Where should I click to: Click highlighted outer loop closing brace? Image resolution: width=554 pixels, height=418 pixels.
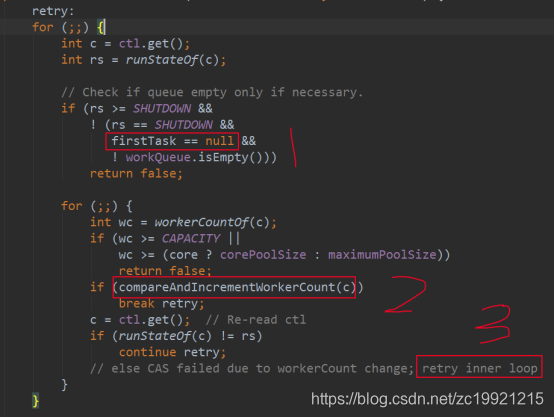35,401
